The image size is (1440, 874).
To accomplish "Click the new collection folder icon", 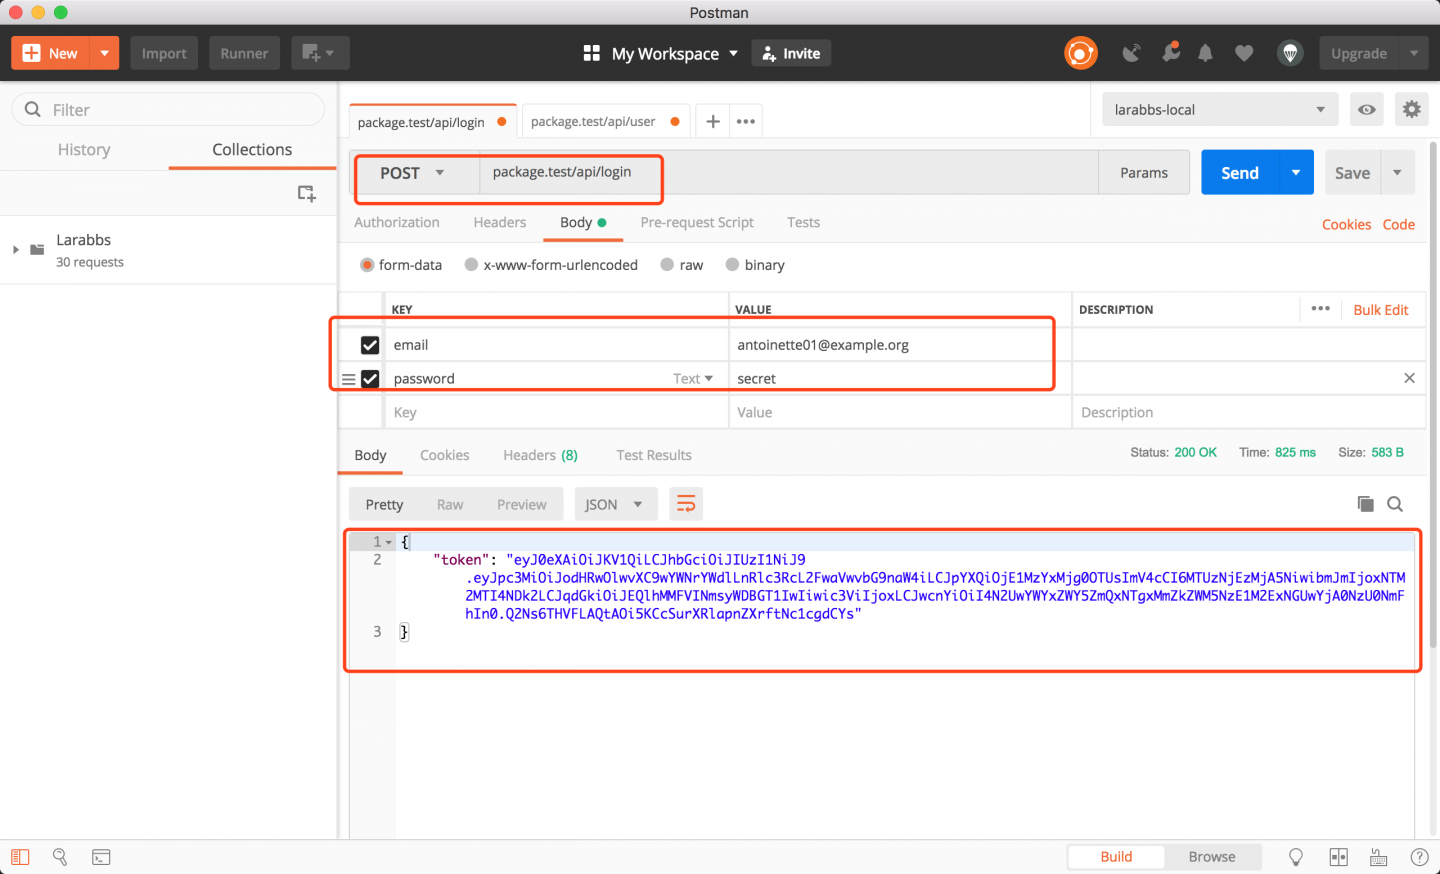I will [x=306, y=193].
